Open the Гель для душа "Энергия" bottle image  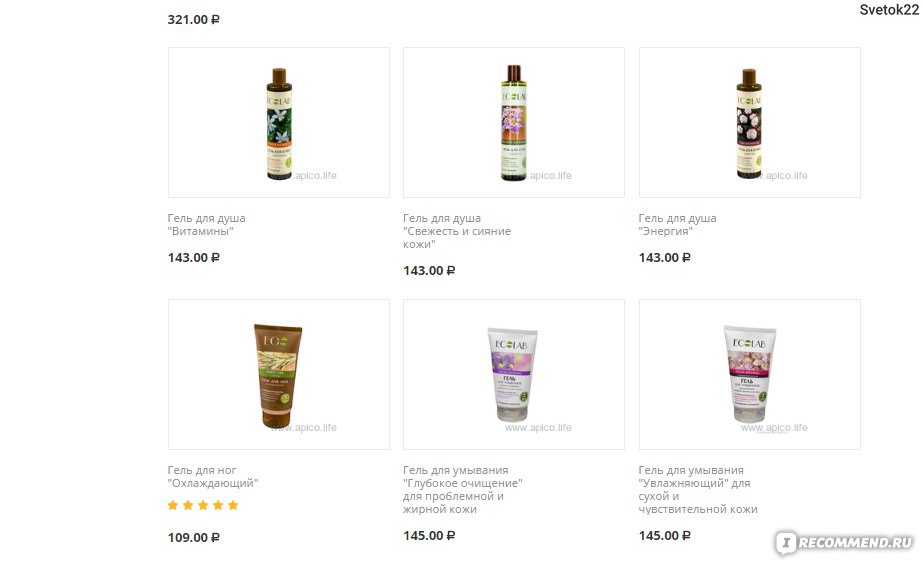pyautogui.click(x=749, y=122)
